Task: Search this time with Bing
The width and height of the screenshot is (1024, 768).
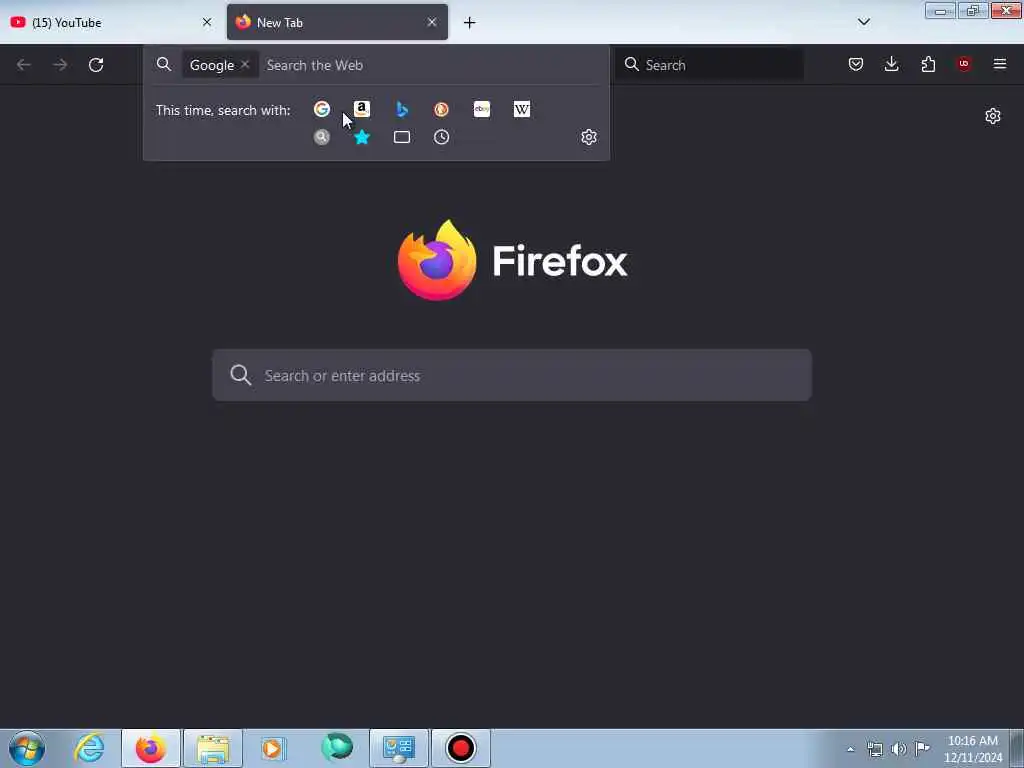Action: pyautogui.click(x=402, y=109)
